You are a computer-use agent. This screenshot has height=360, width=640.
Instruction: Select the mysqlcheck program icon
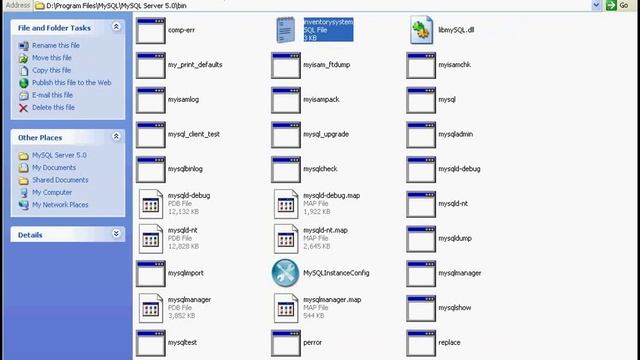tap(286, 169)
